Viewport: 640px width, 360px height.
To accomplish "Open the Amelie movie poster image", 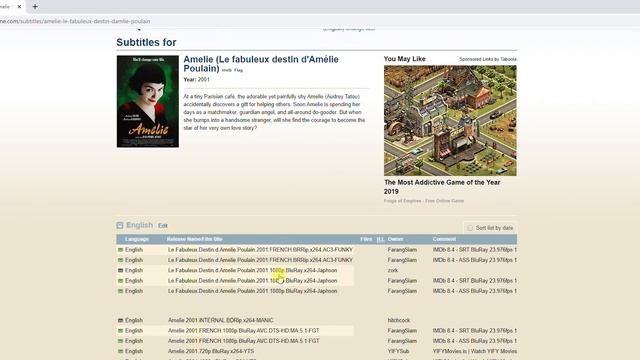I will coord(148,102).
